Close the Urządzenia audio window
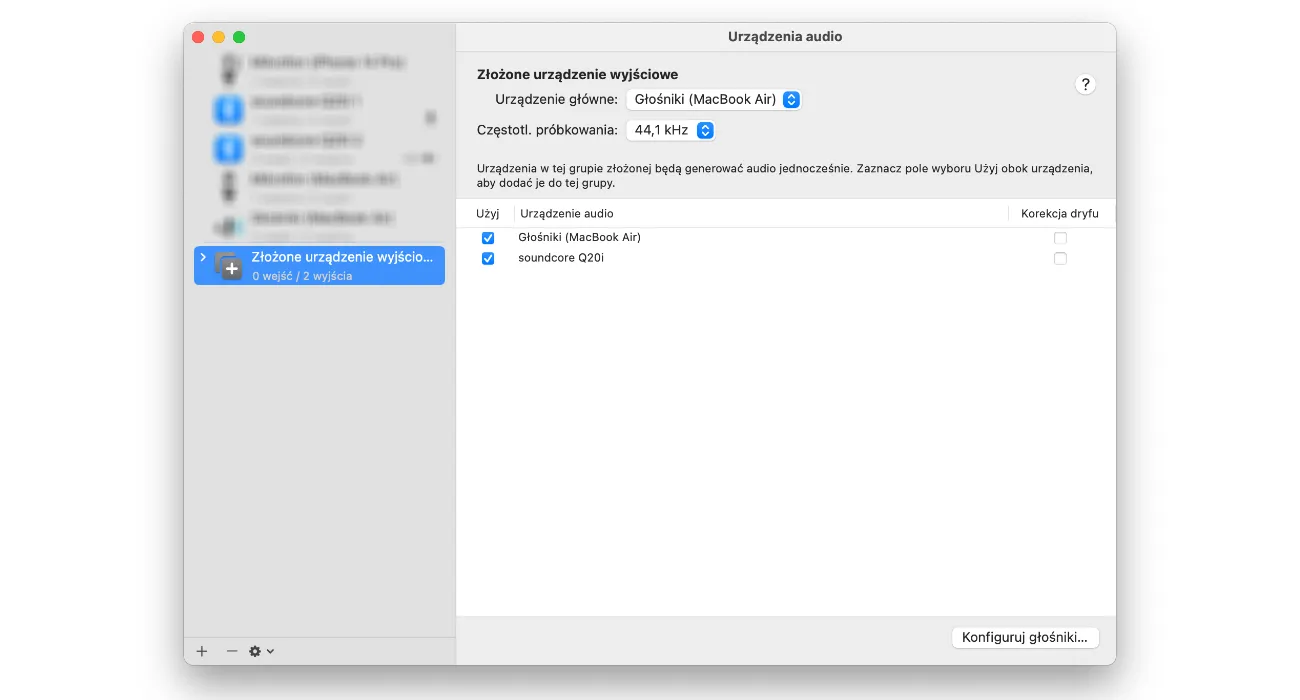This screenshot has height=700, width=1300. click(x=198, y=37)
